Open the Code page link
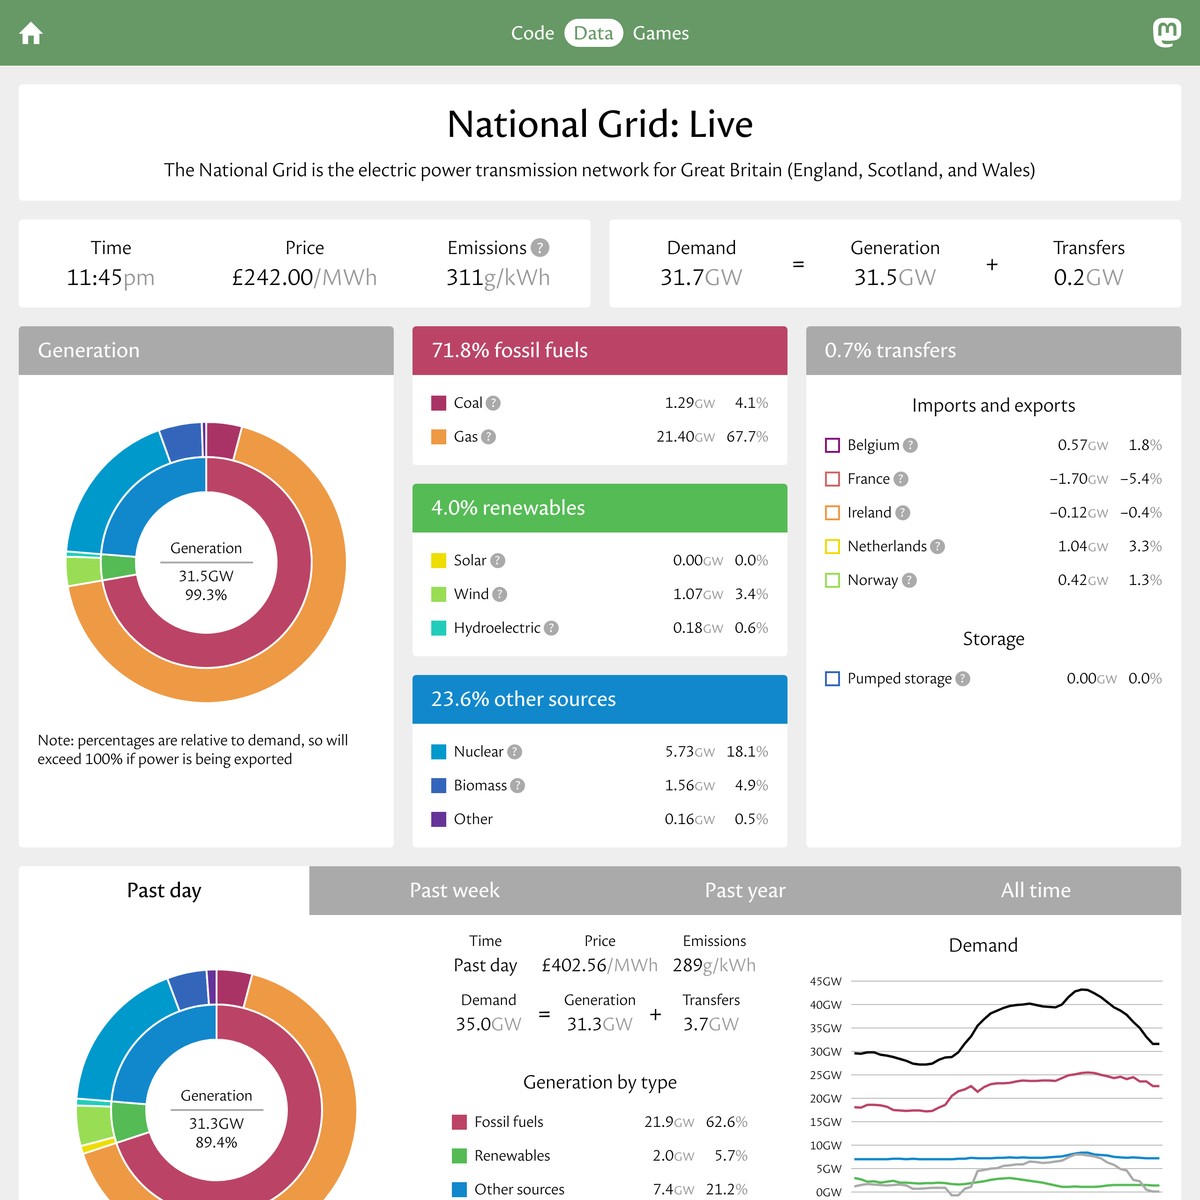The image size is (1200, 1200). coord(533,33)
